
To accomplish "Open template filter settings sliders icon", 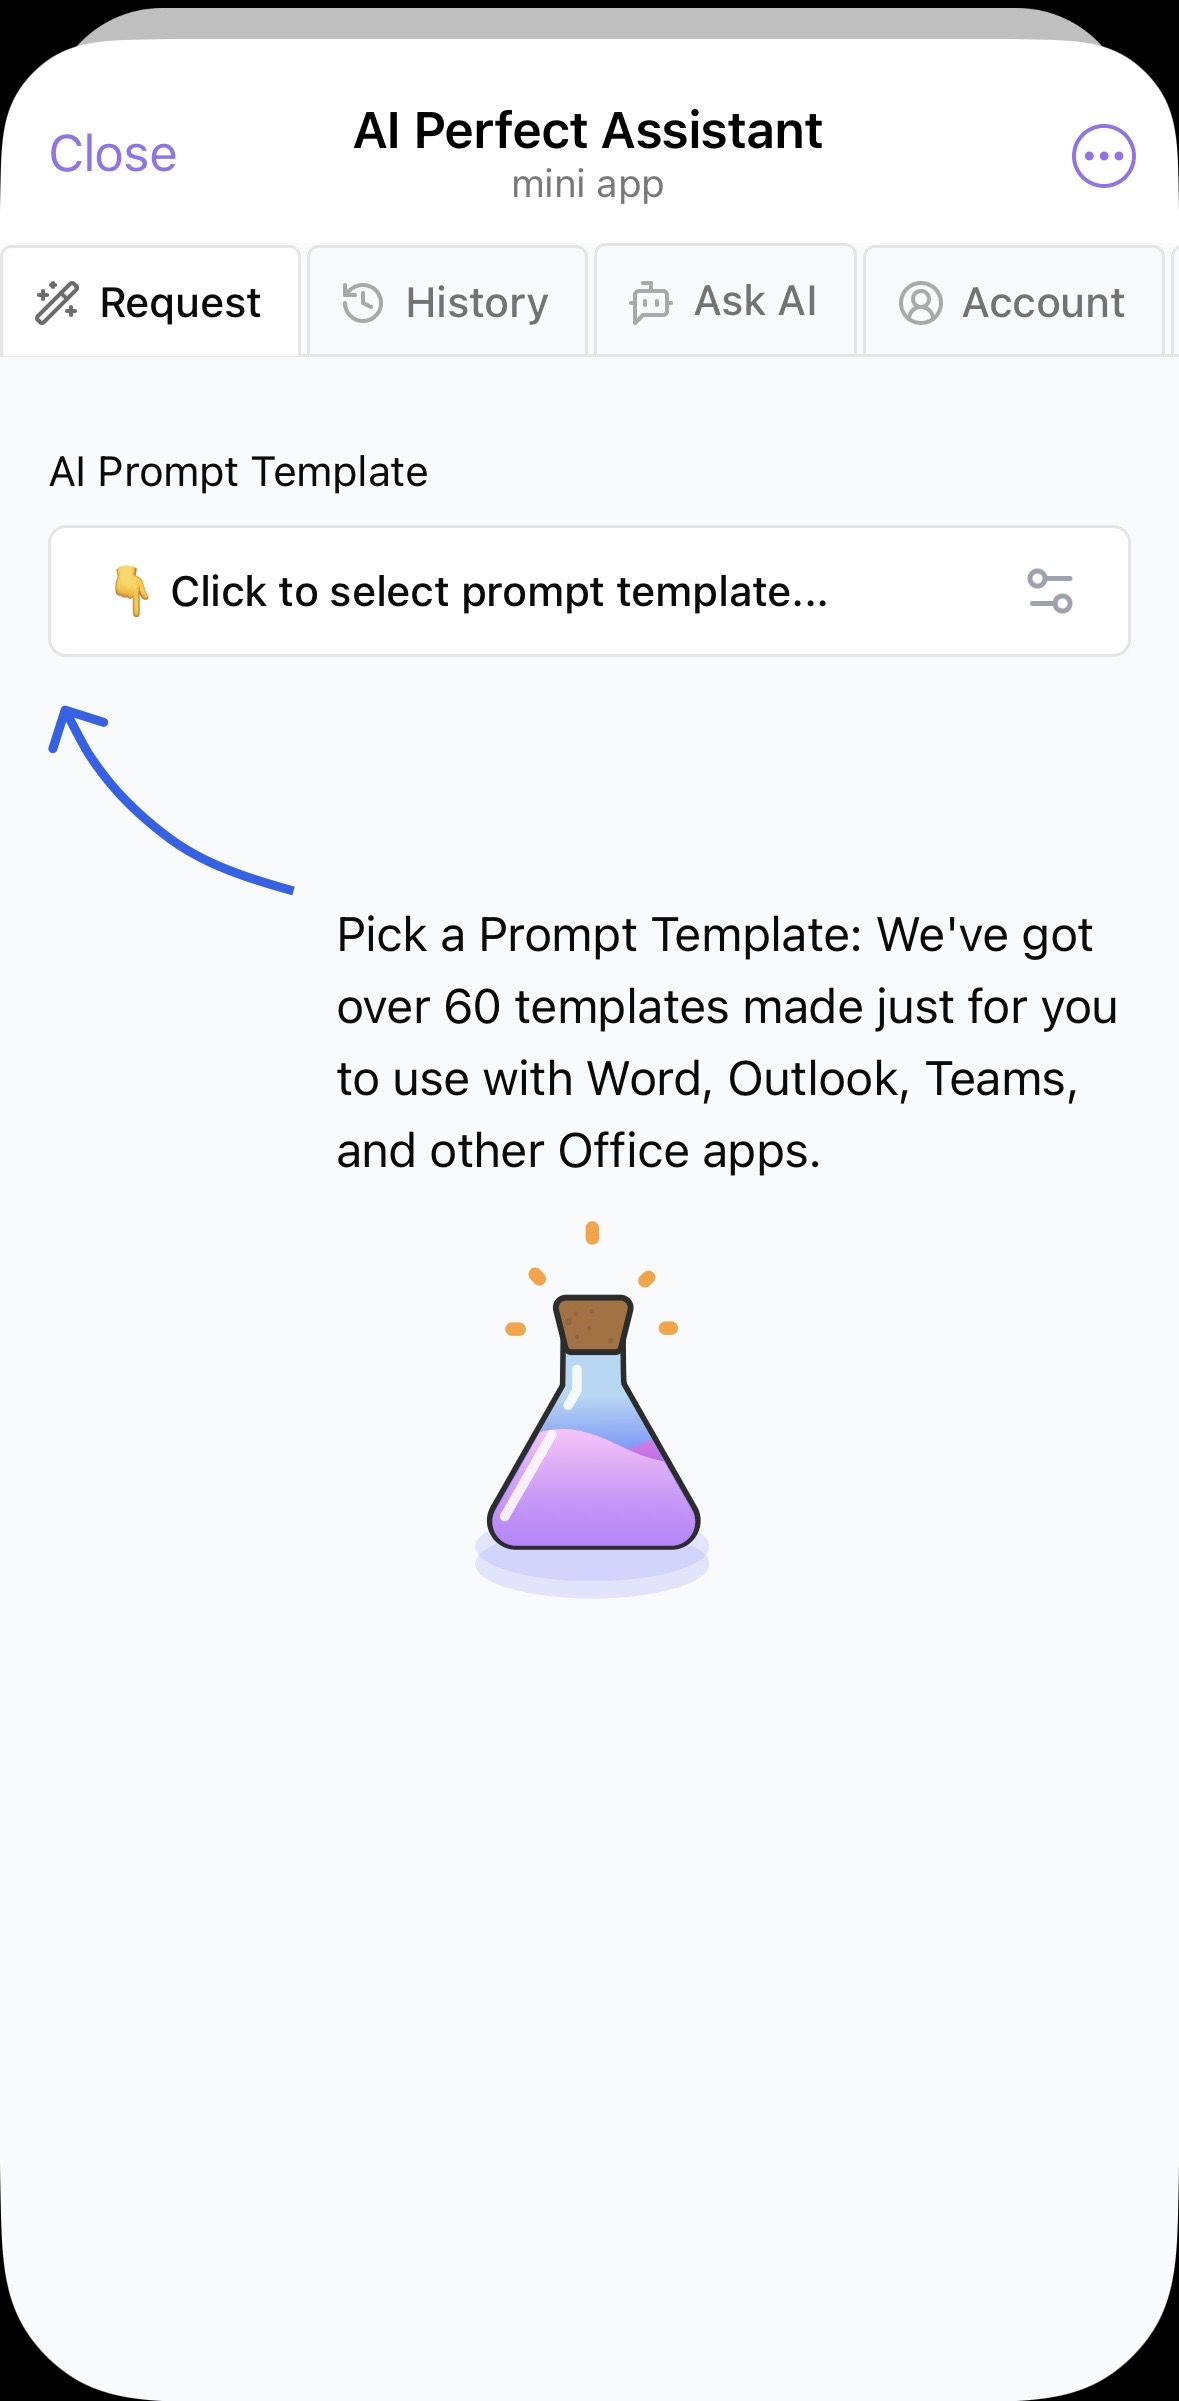I will coord(1050,591).
